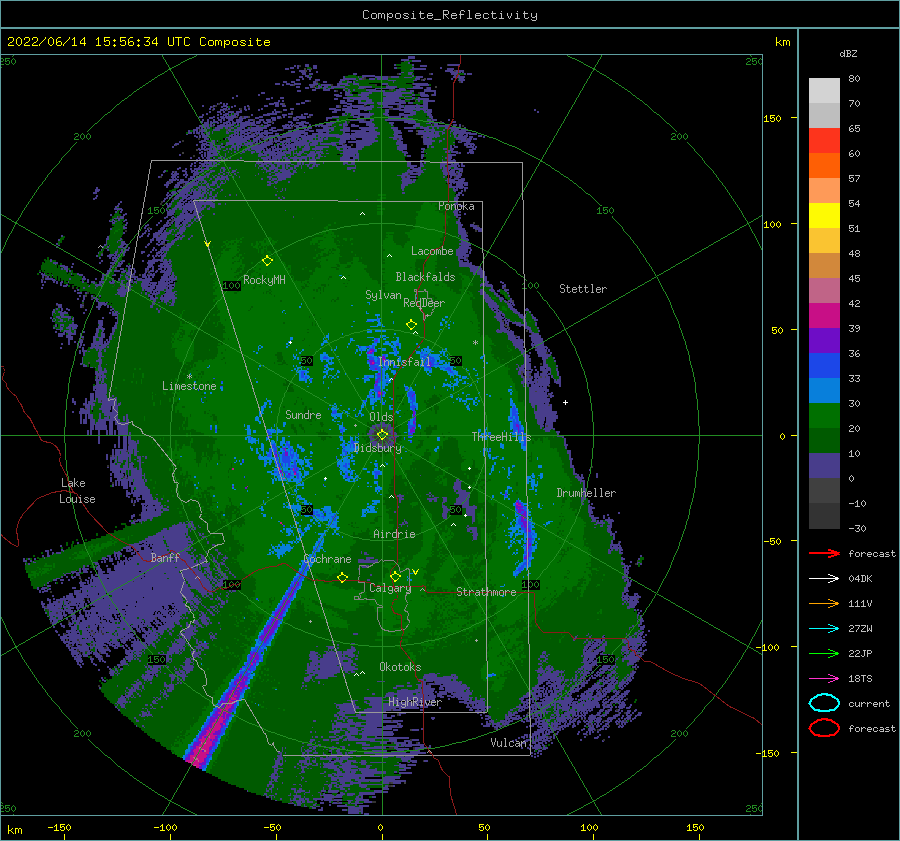This screenshot has height=841, width=900.
Task: Click the Innisfail label
Action: (404, 362)
